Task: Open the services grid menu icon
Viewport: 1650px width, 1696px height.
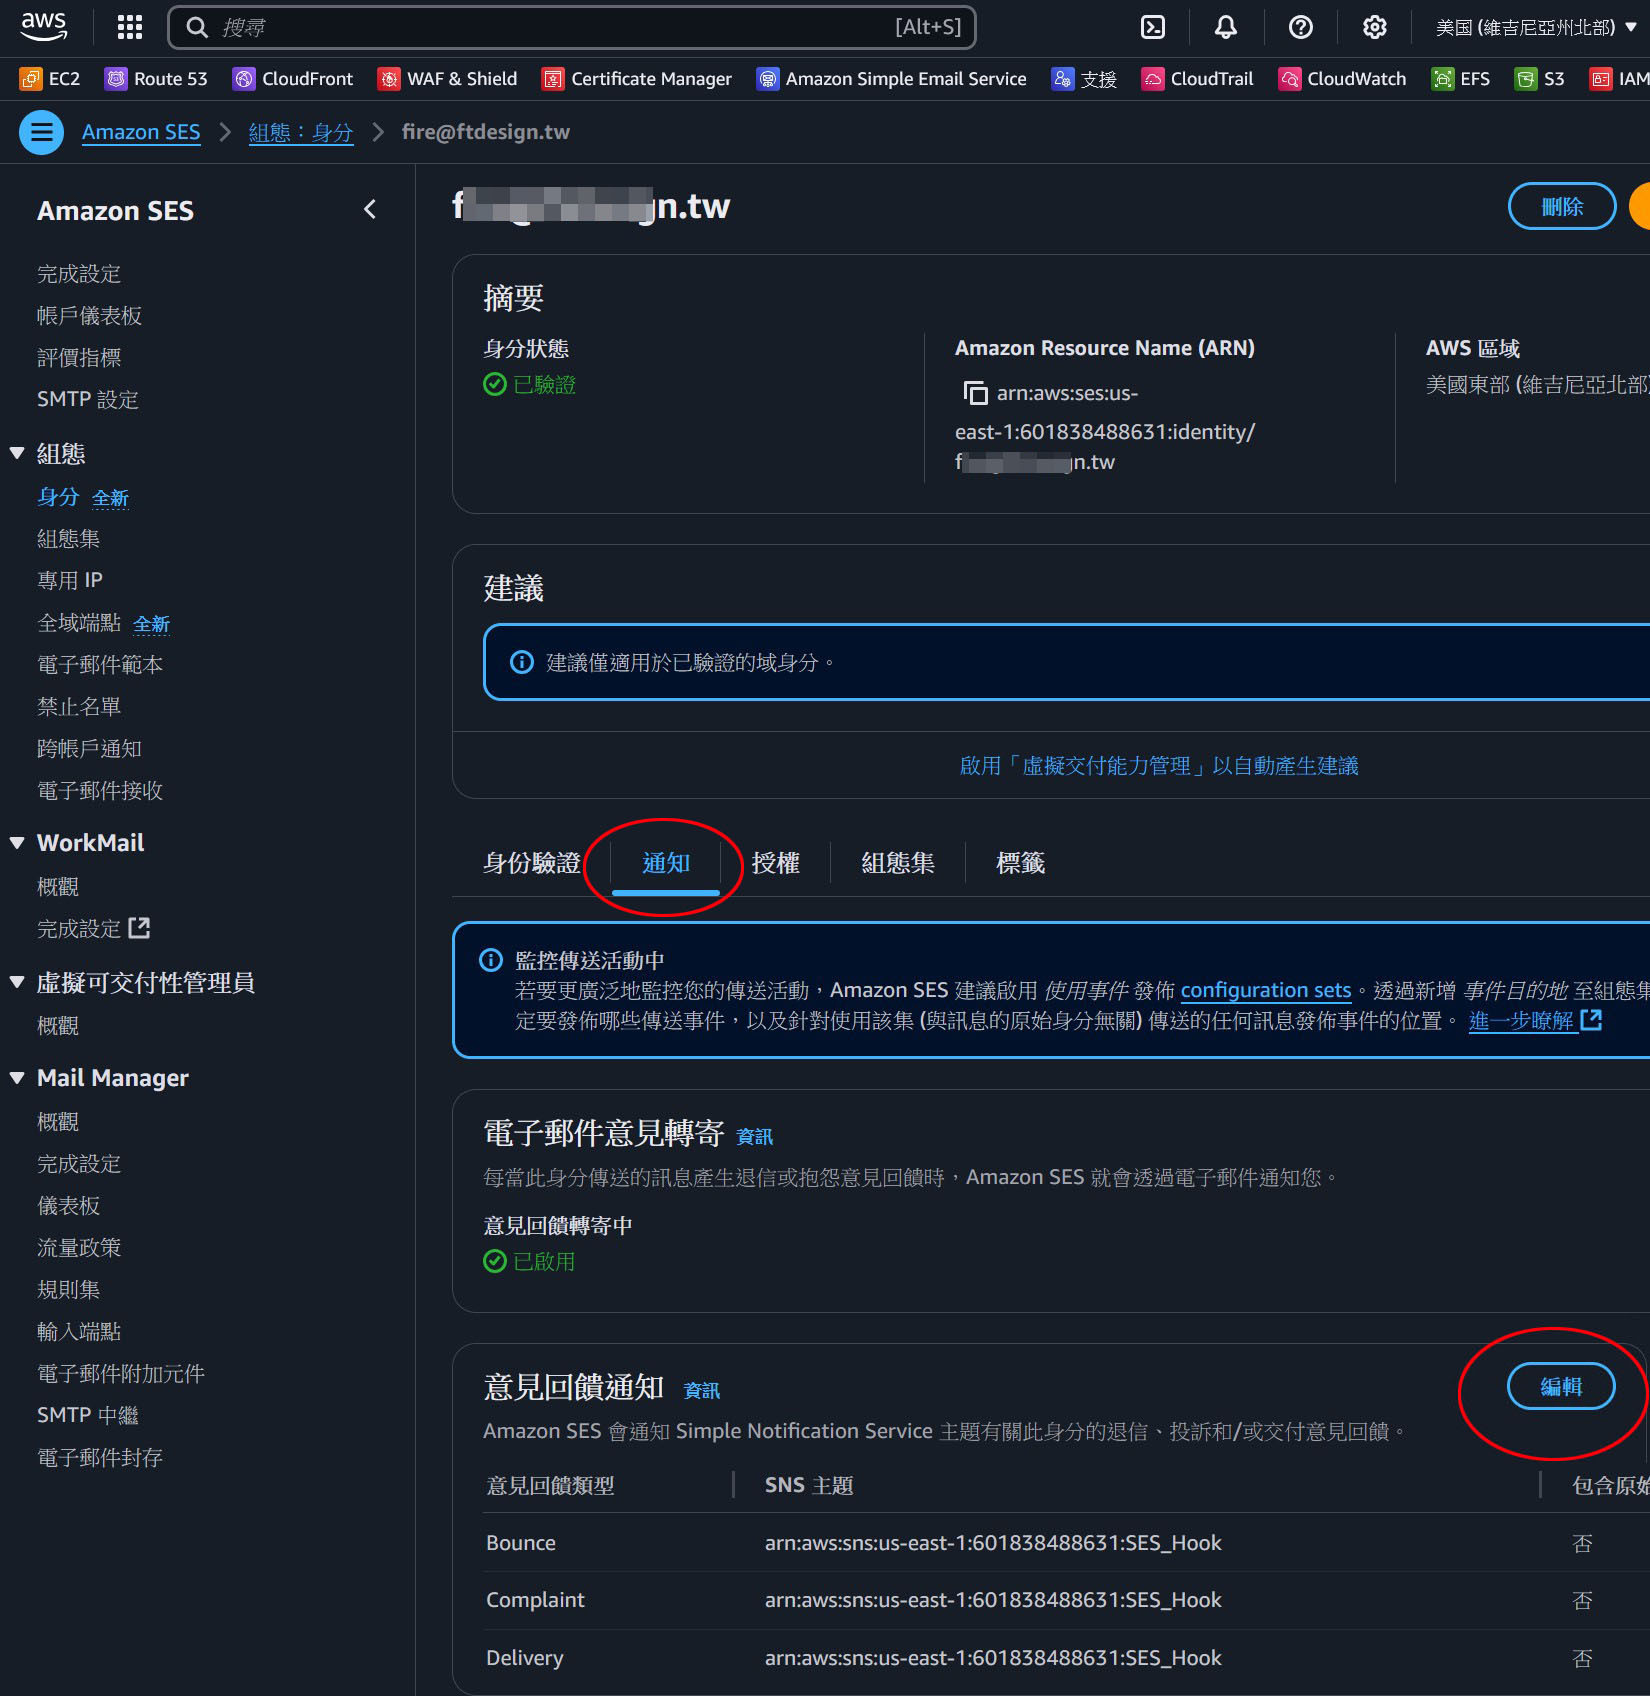Action: pos(130,27)
